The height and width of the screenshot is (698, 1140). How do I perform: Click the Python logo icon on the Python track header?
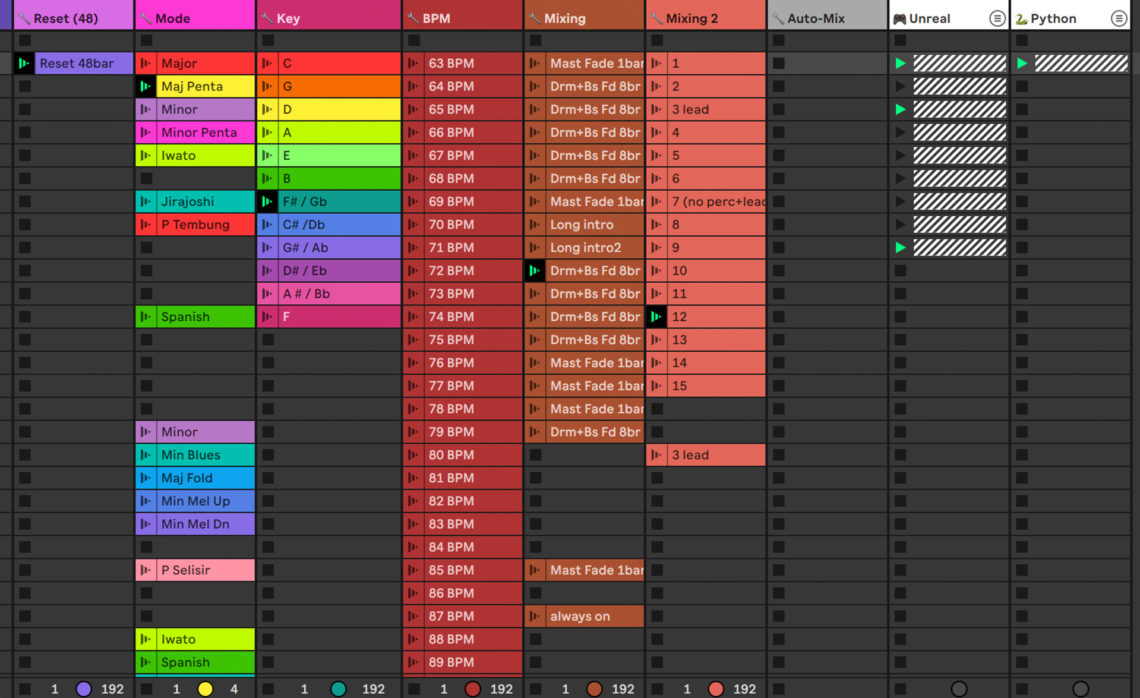point(1020,17)
